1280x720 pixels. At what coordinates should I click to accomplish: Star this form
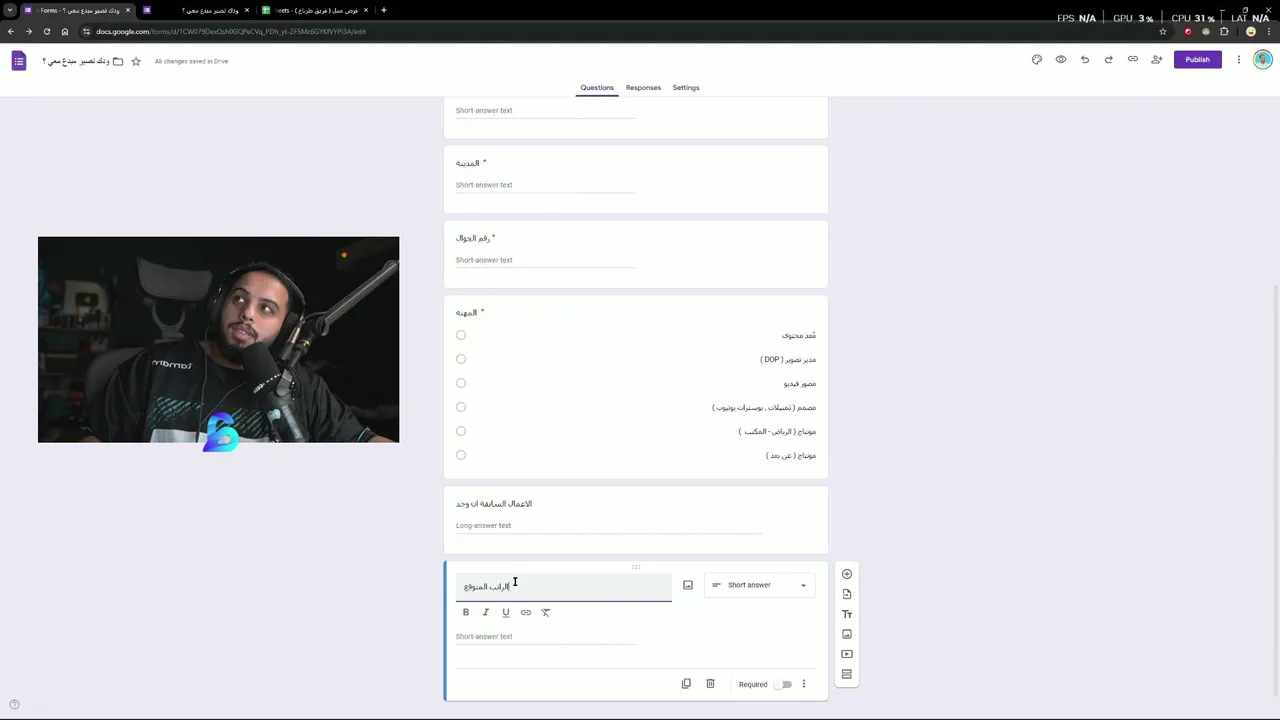(136, 61)
